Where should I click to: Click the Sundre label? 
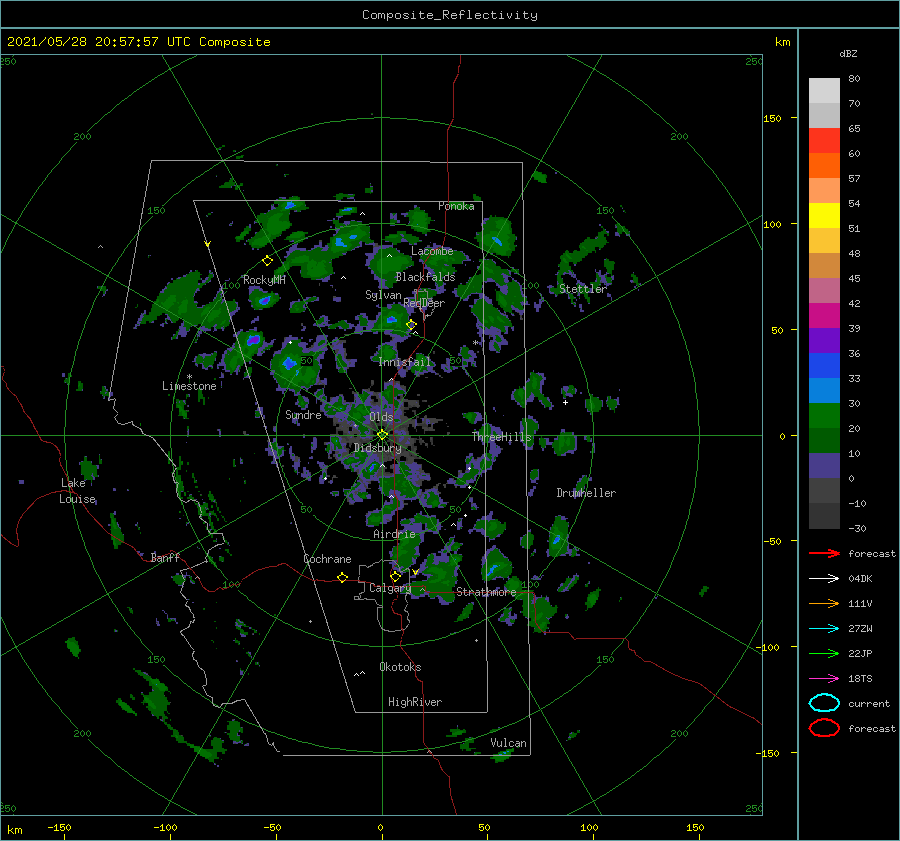[x=303, y=414]
